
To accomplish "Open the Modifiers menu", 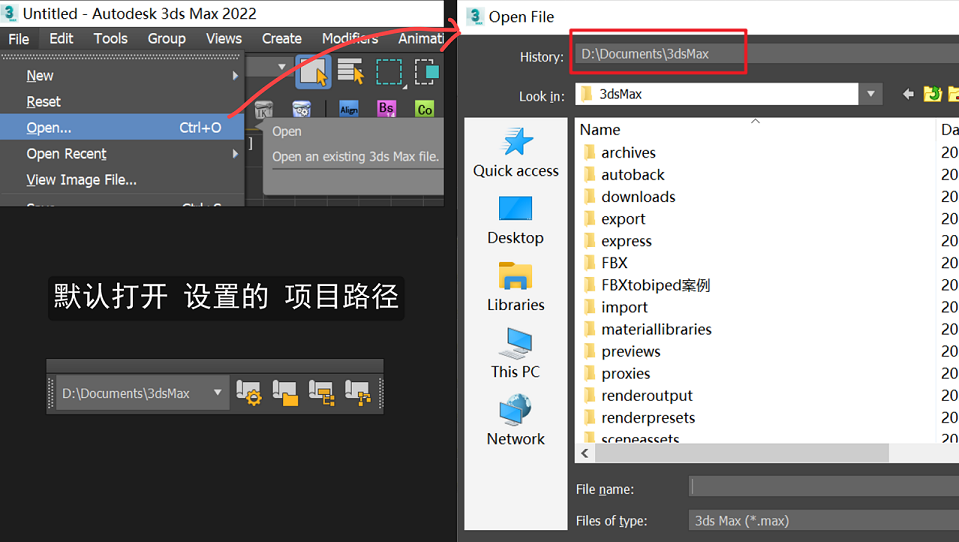I will pyautogui.click(x=350, y=39).
